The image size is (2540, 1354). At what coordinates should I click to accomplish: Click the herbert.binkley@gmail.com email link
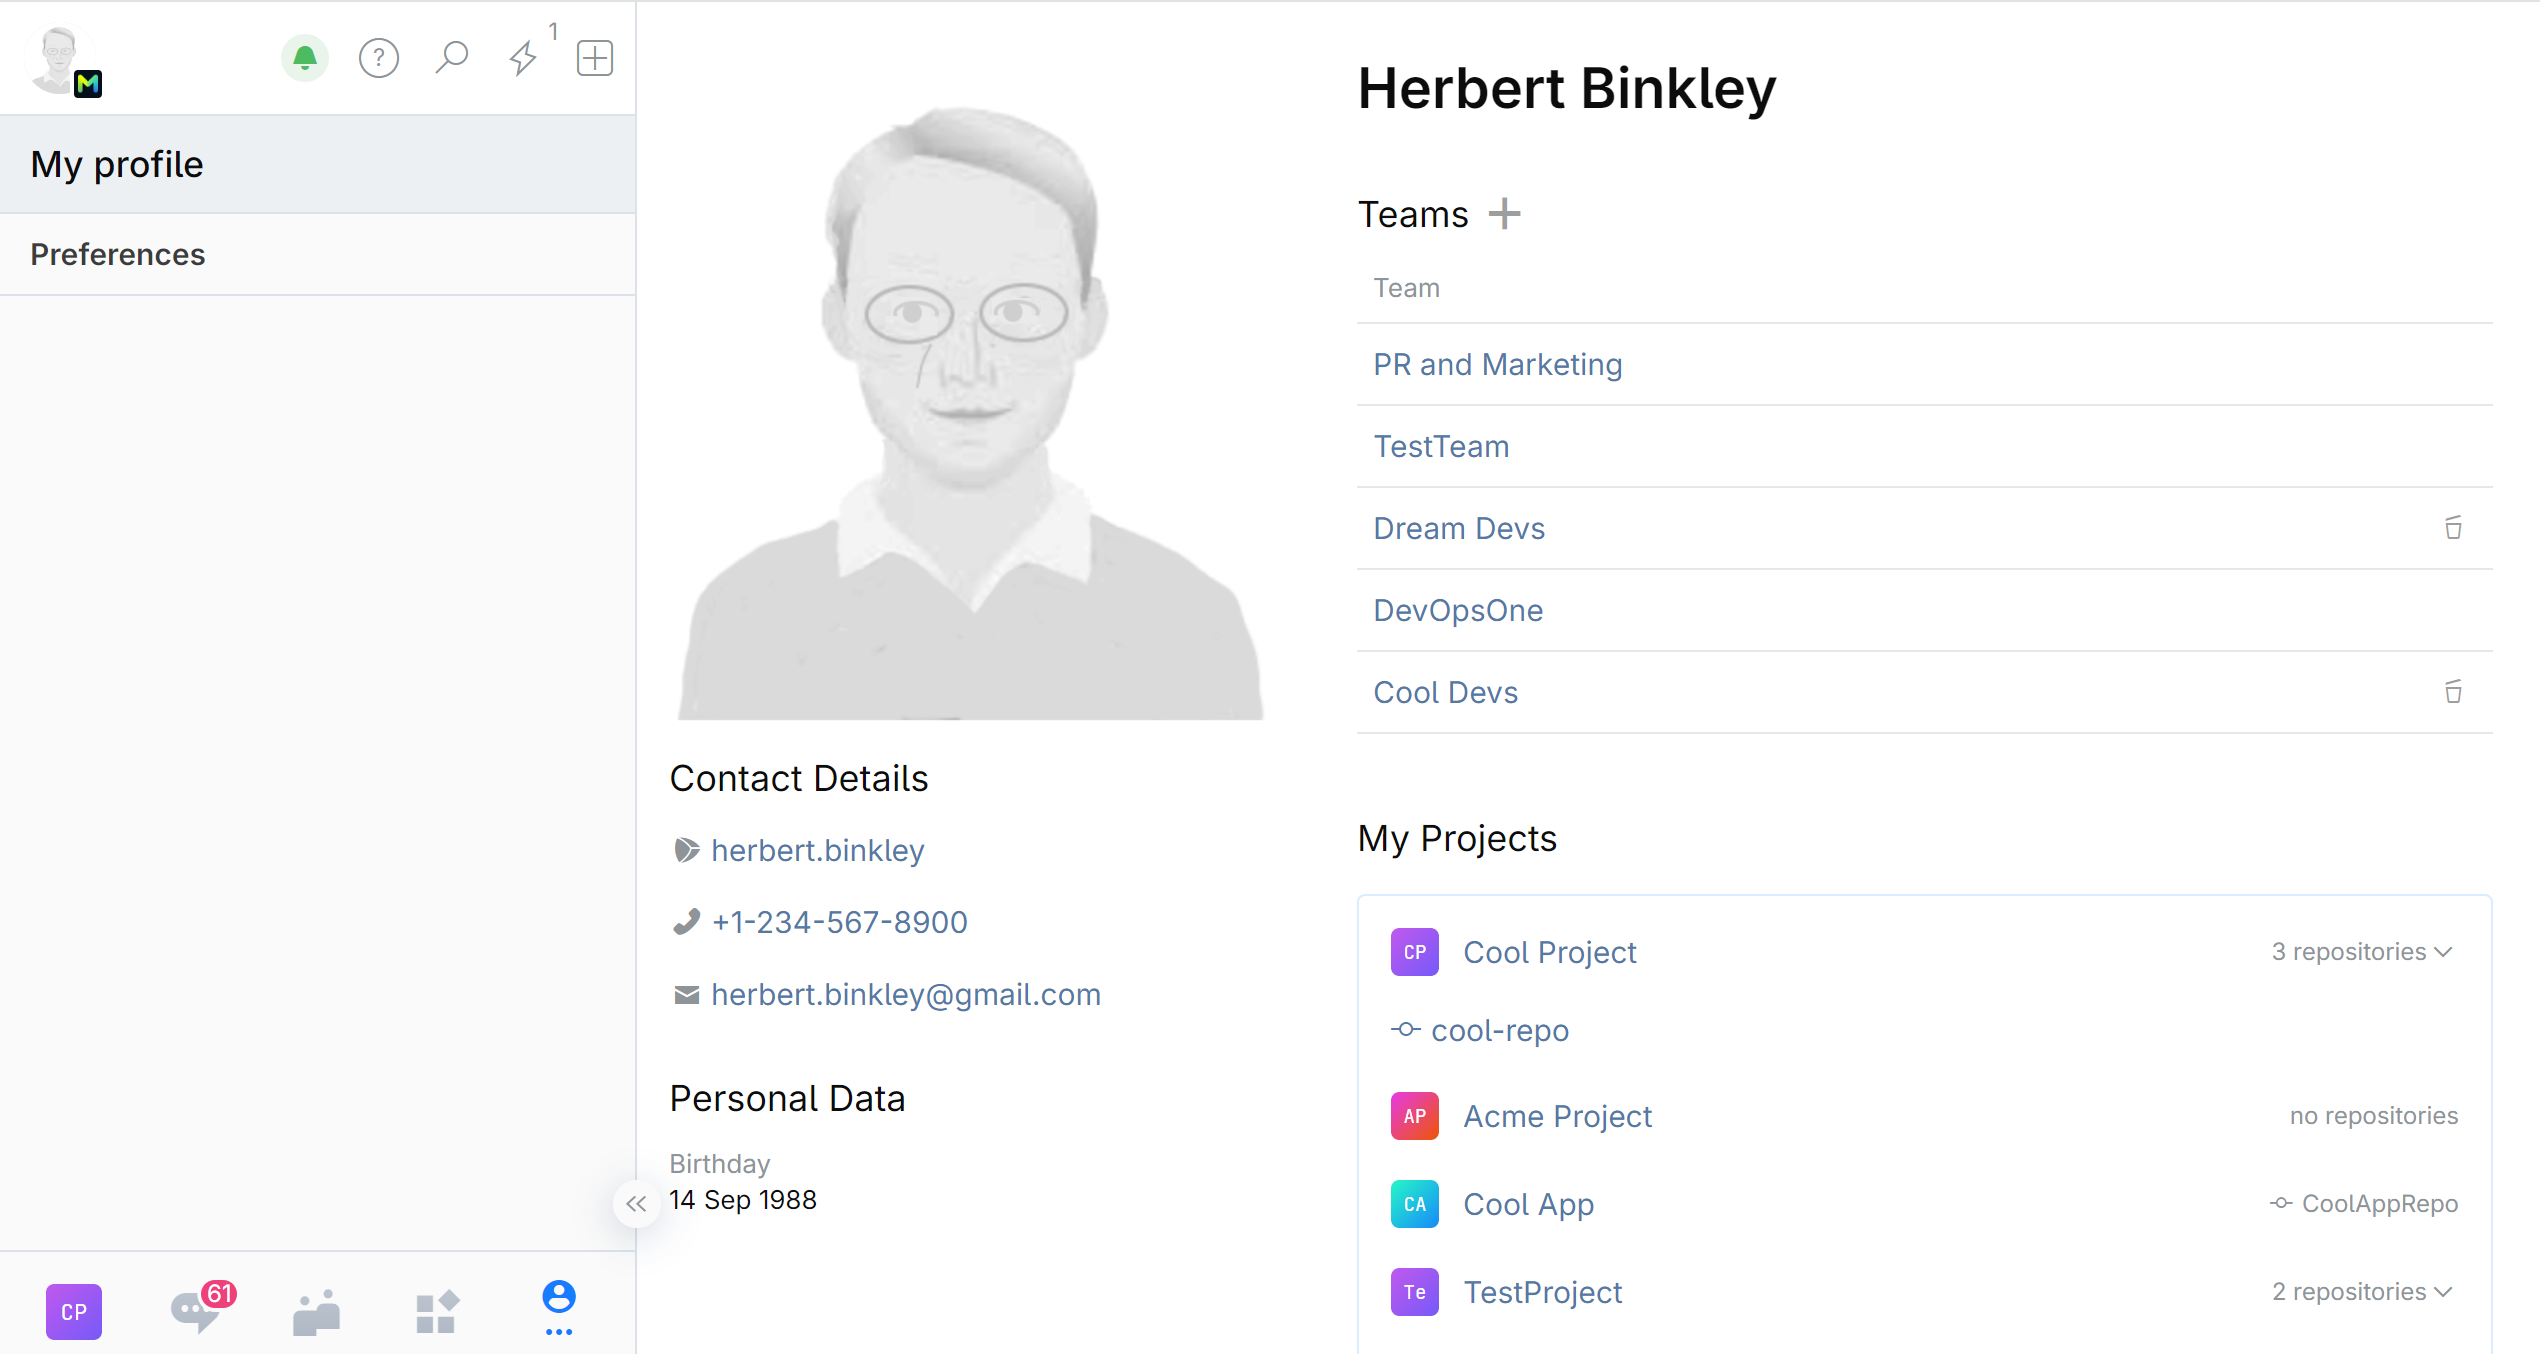906,994
